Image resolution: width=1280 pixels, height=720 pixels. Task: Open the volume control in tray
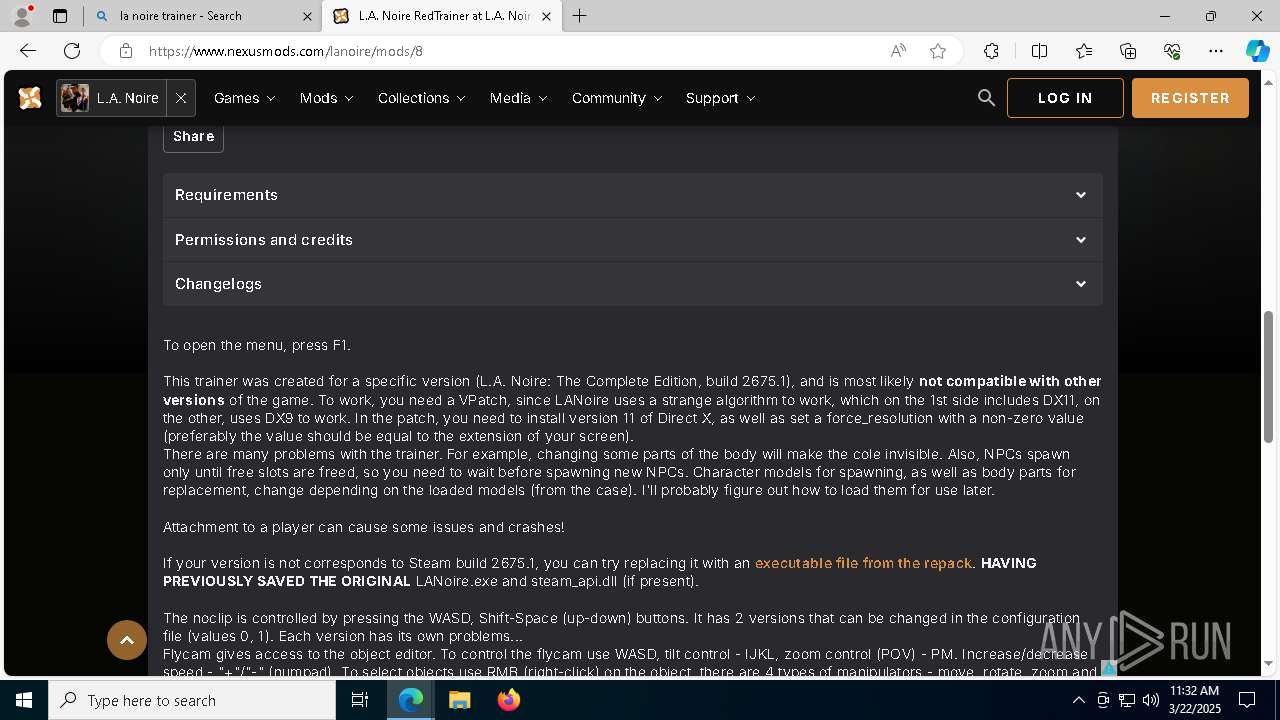point(1150,700)
